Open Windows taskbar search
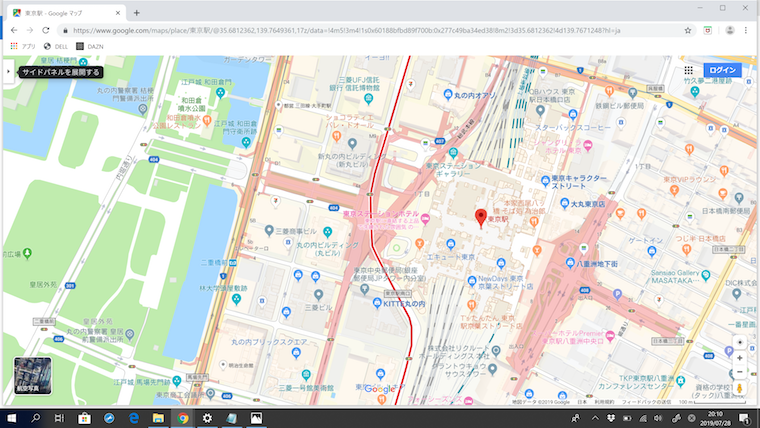 tap(35, 418)
